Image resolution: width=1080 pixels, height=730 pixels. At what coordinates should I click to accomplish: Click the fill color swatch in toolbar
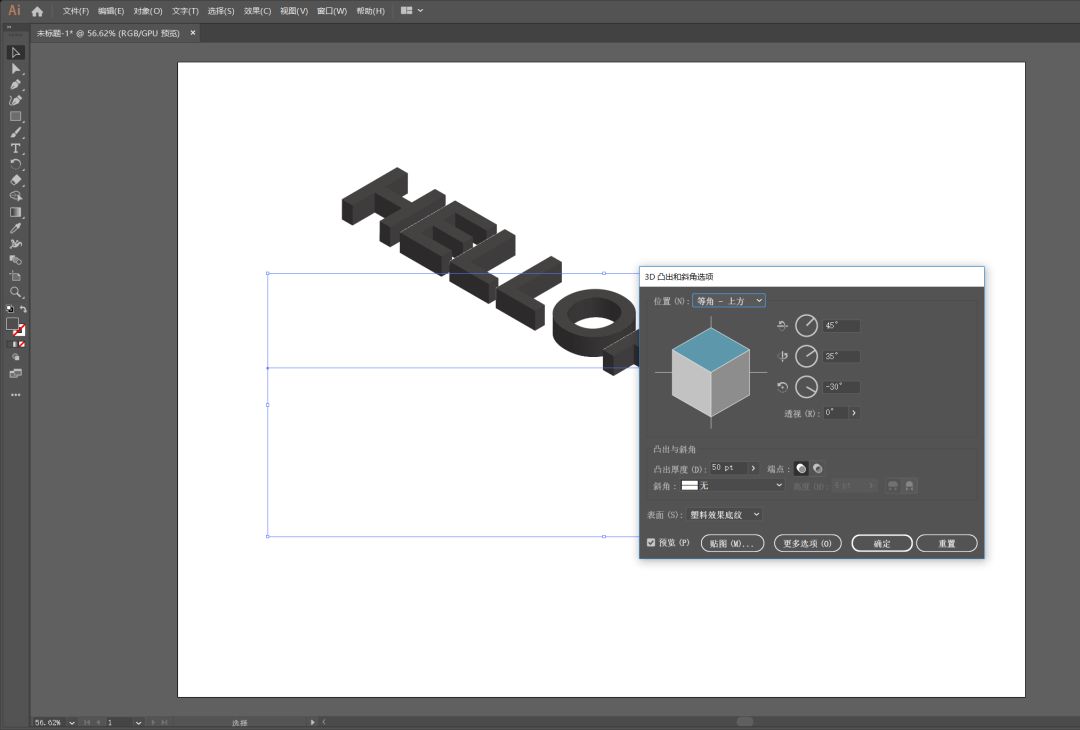pyautogui.click(x=12, y=324)
